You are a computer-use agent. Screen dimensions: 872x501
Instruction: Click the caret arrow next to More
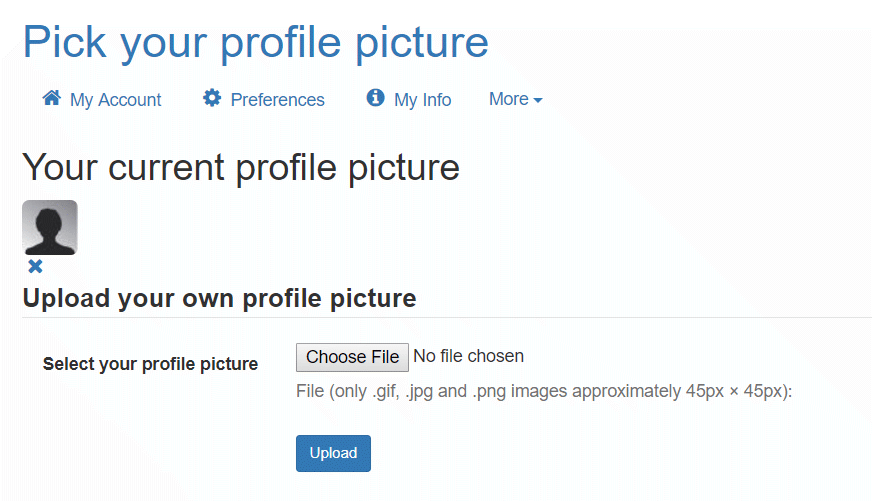[538, 100]
